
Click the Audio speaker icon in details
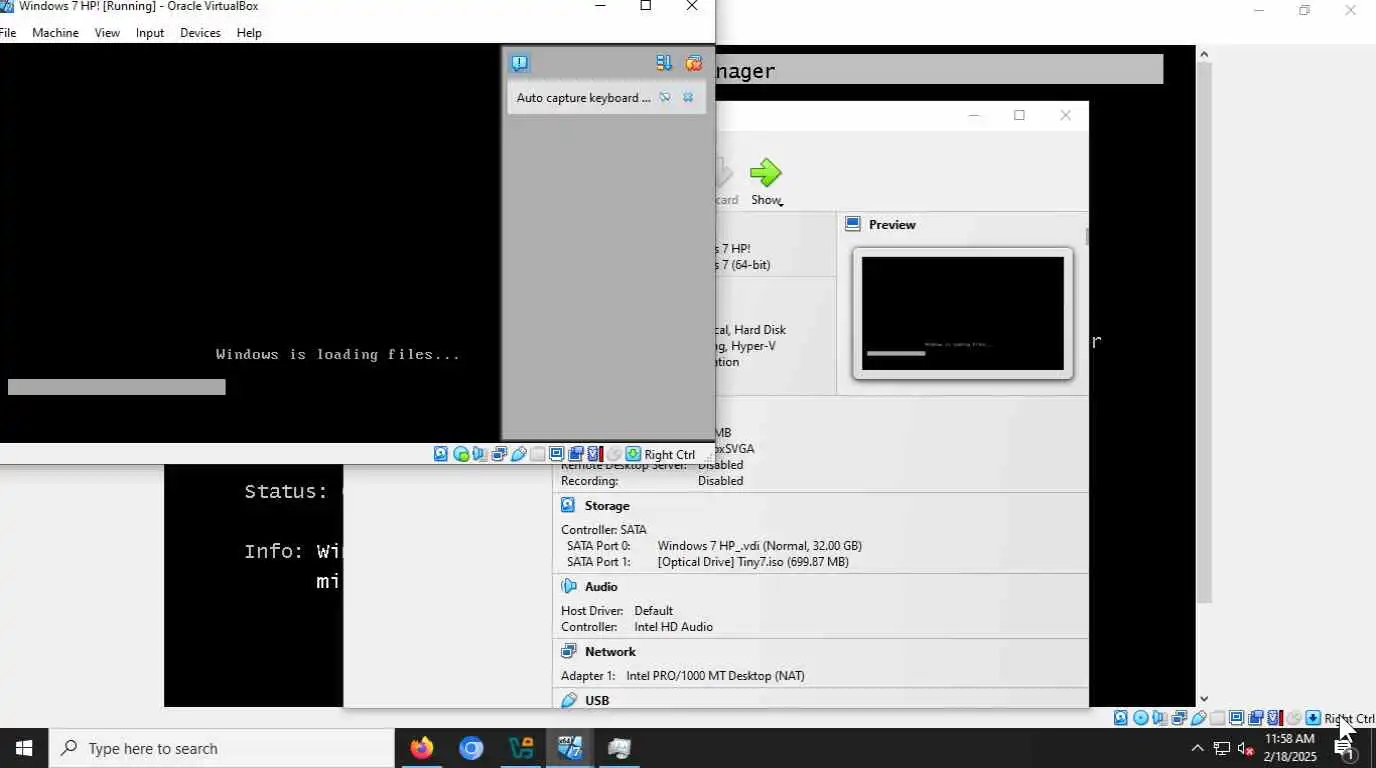569,587
